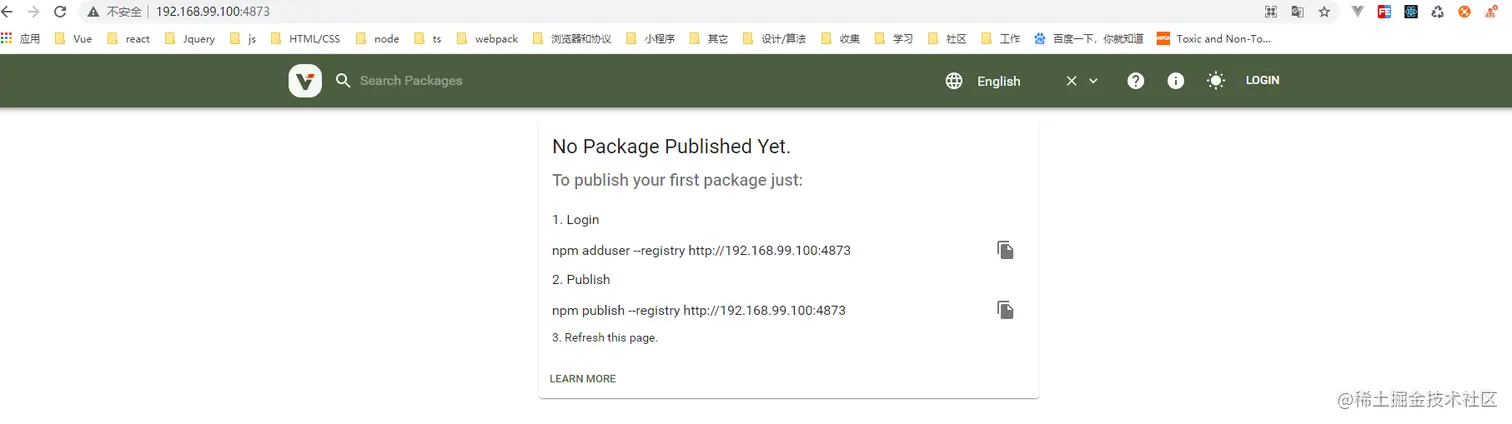
Task: Click the not-secure warning icon
Action: (x=93, y=12)
